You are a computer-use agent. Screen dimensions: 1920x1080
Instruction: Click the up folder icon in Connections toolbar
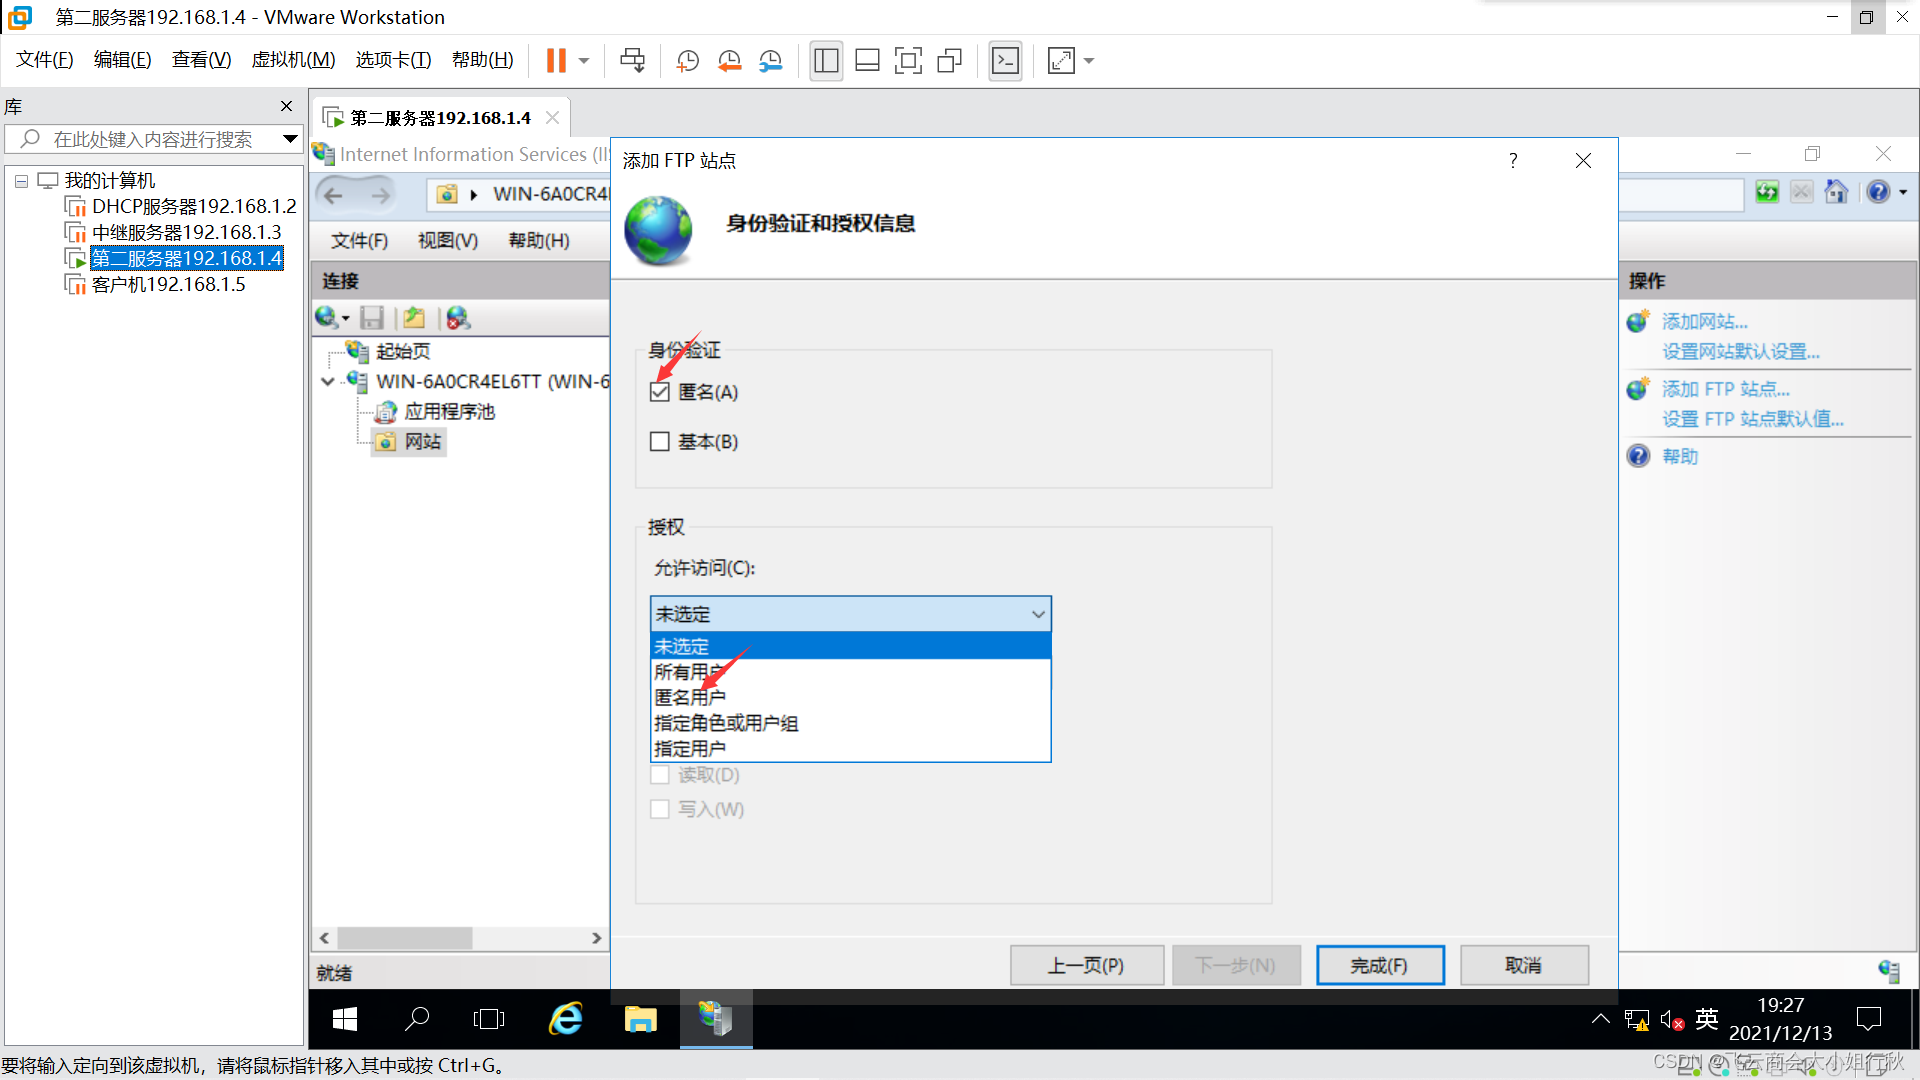(414, 318)
